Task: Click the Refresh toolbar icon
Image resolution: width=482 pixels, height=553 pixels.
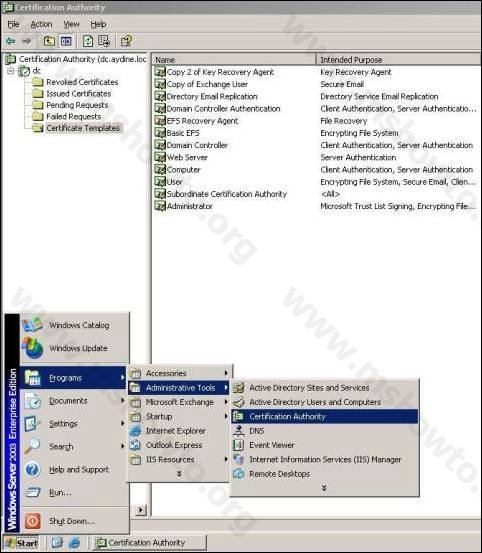Action: click(x=88, y=41)
